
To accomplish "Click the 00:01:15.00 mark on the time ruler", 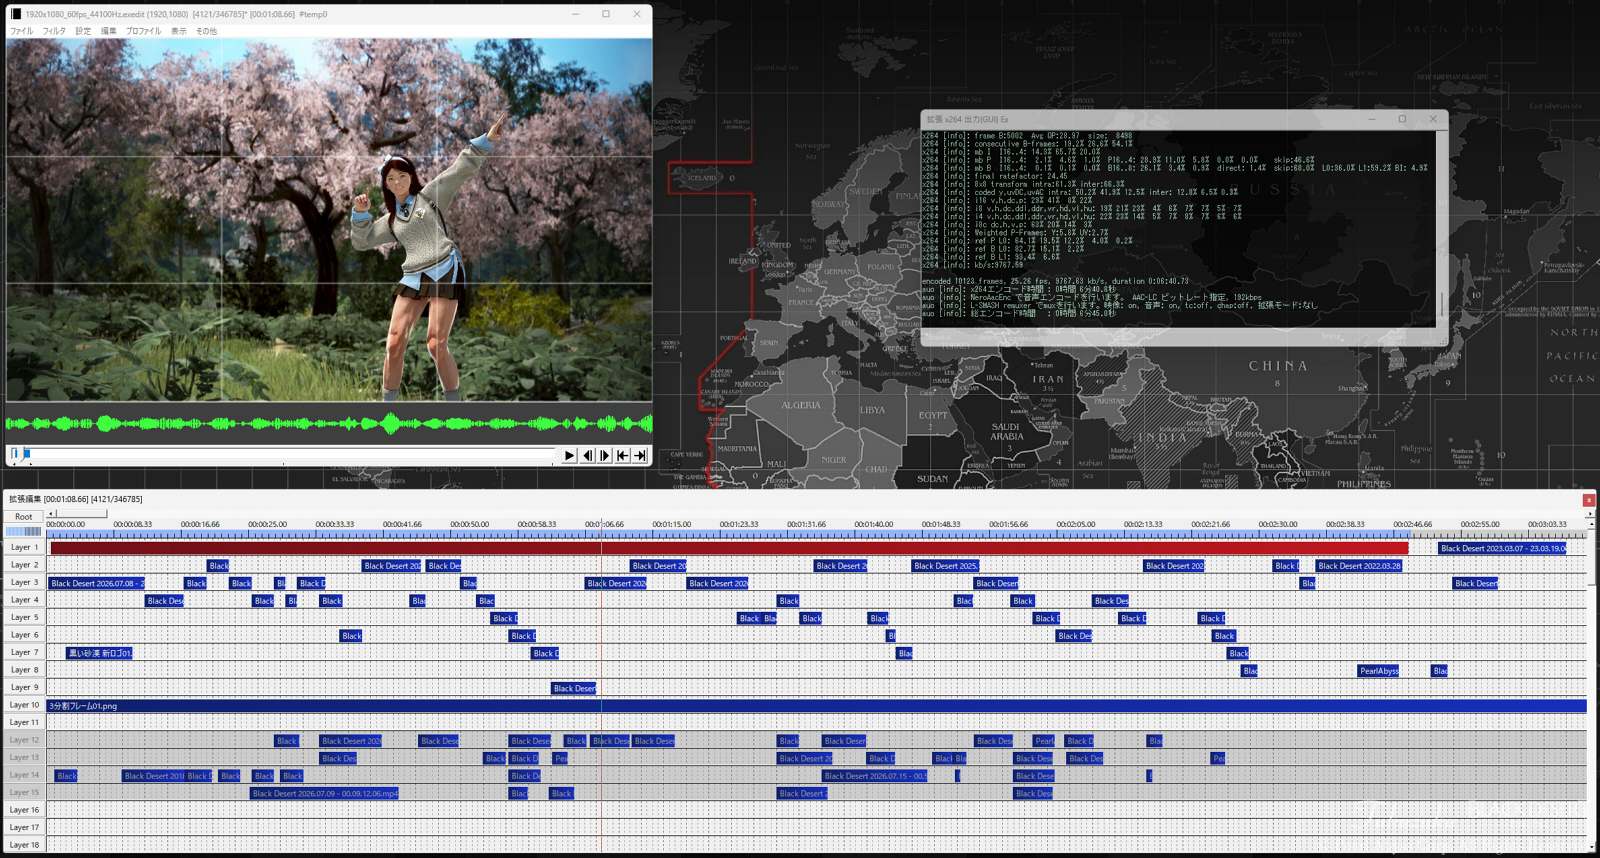I will (672, 524).
